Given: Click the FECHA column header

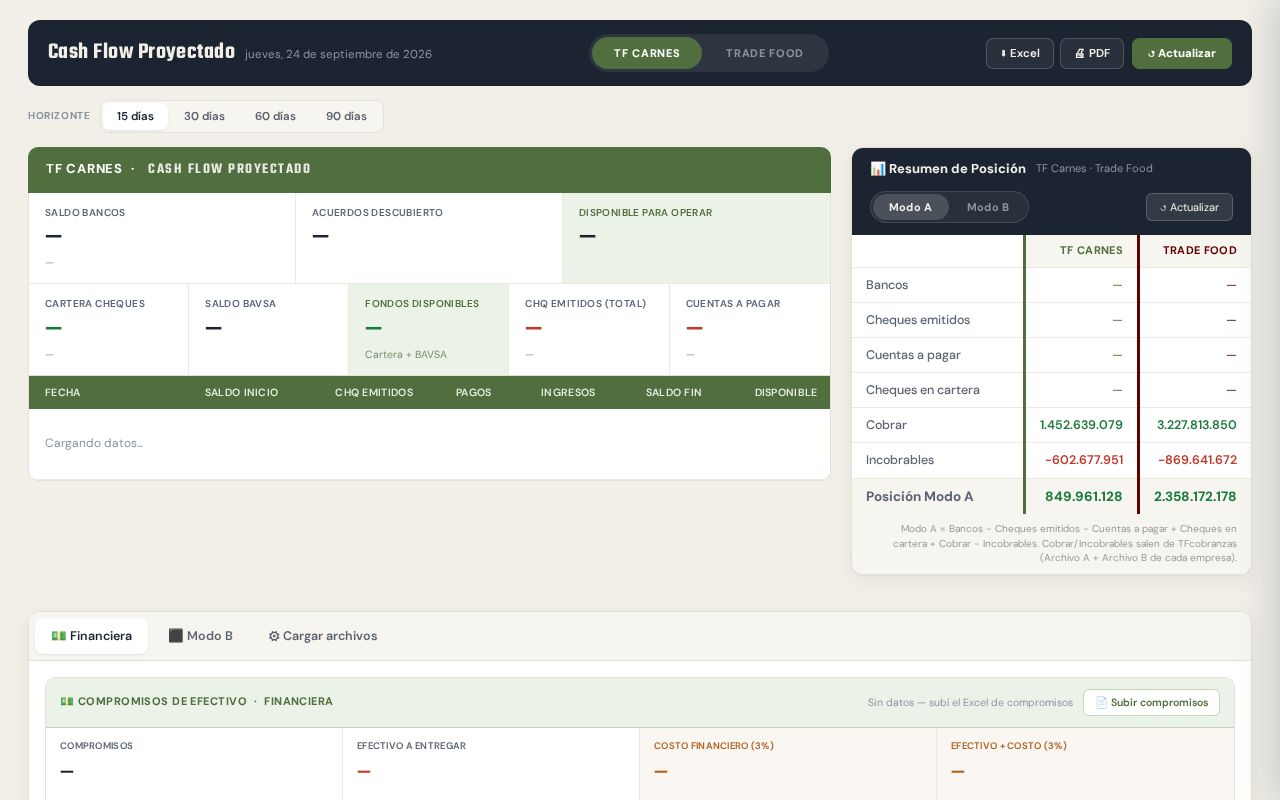Looking at the screenshot, I should (62, 392).
